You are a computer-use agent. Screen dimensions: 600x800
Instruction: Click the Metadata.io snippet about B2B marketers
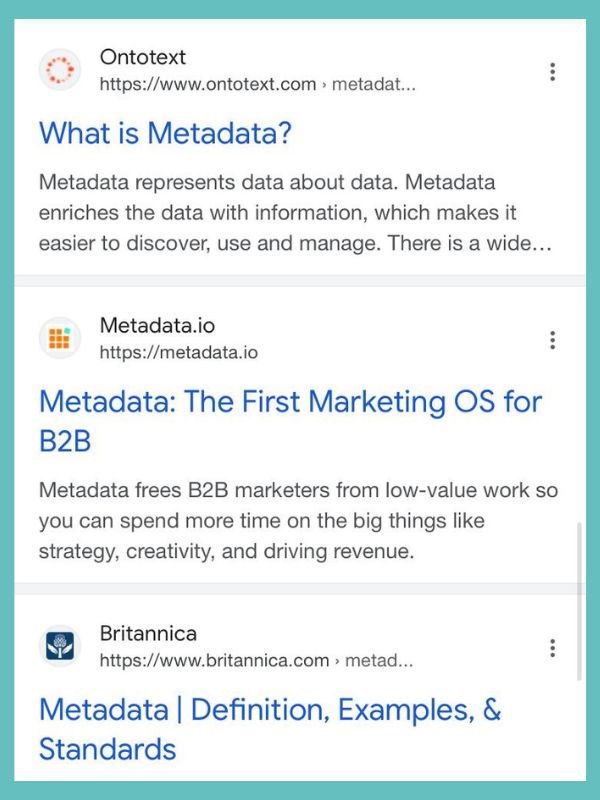coord(298,521)
